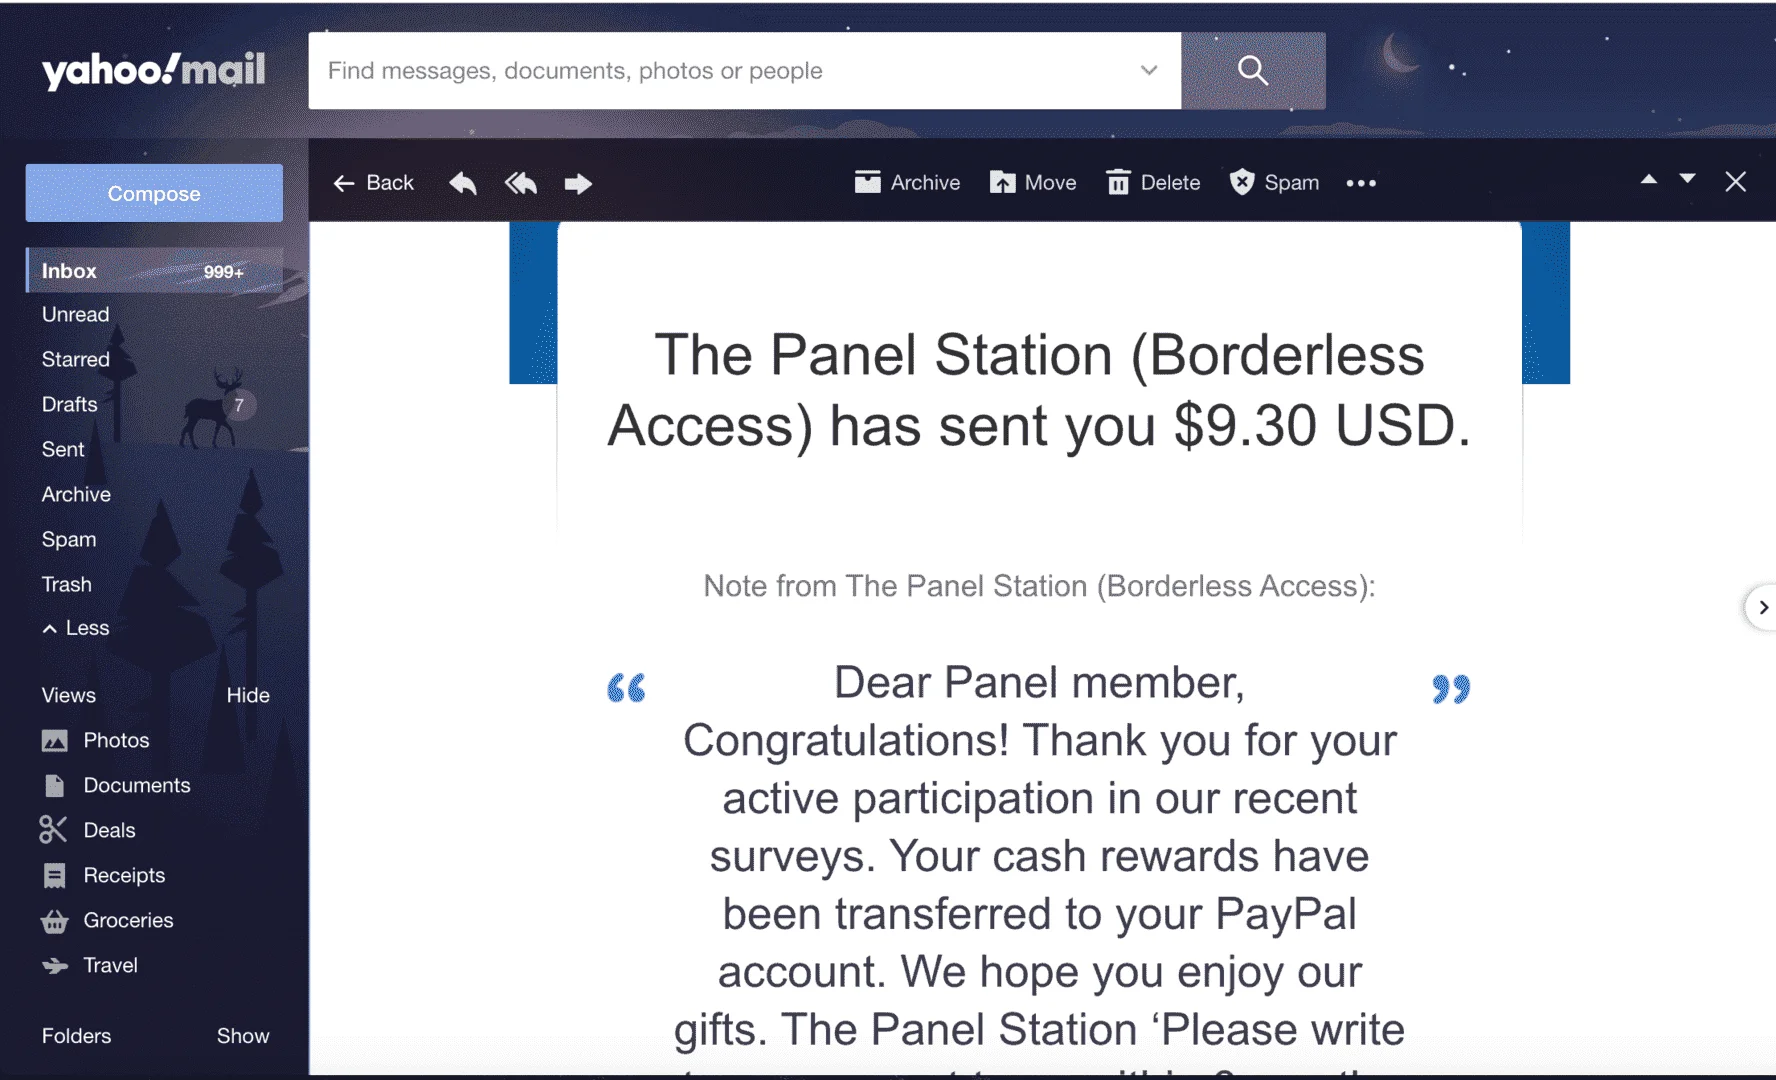Open the Deals view
The image size is (1776, 1080).
coord(88,831)
